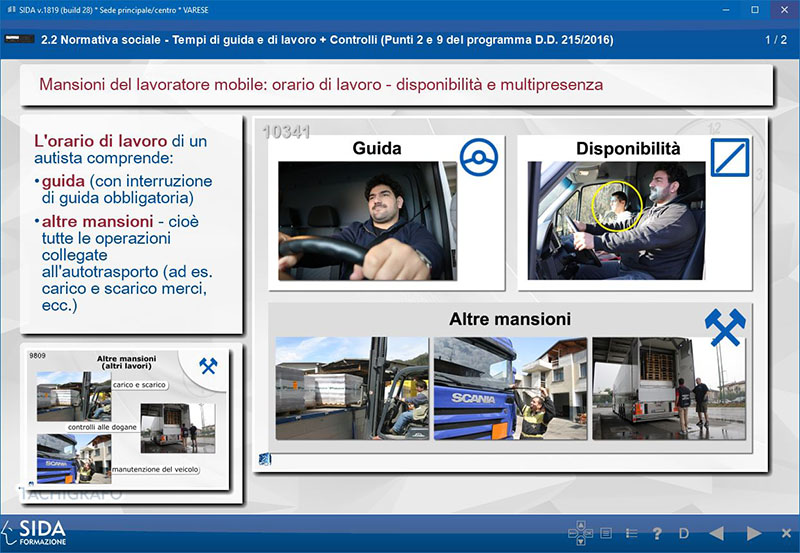Minimize the SIDA application window
Screen dimensions: 800x553
724,10
